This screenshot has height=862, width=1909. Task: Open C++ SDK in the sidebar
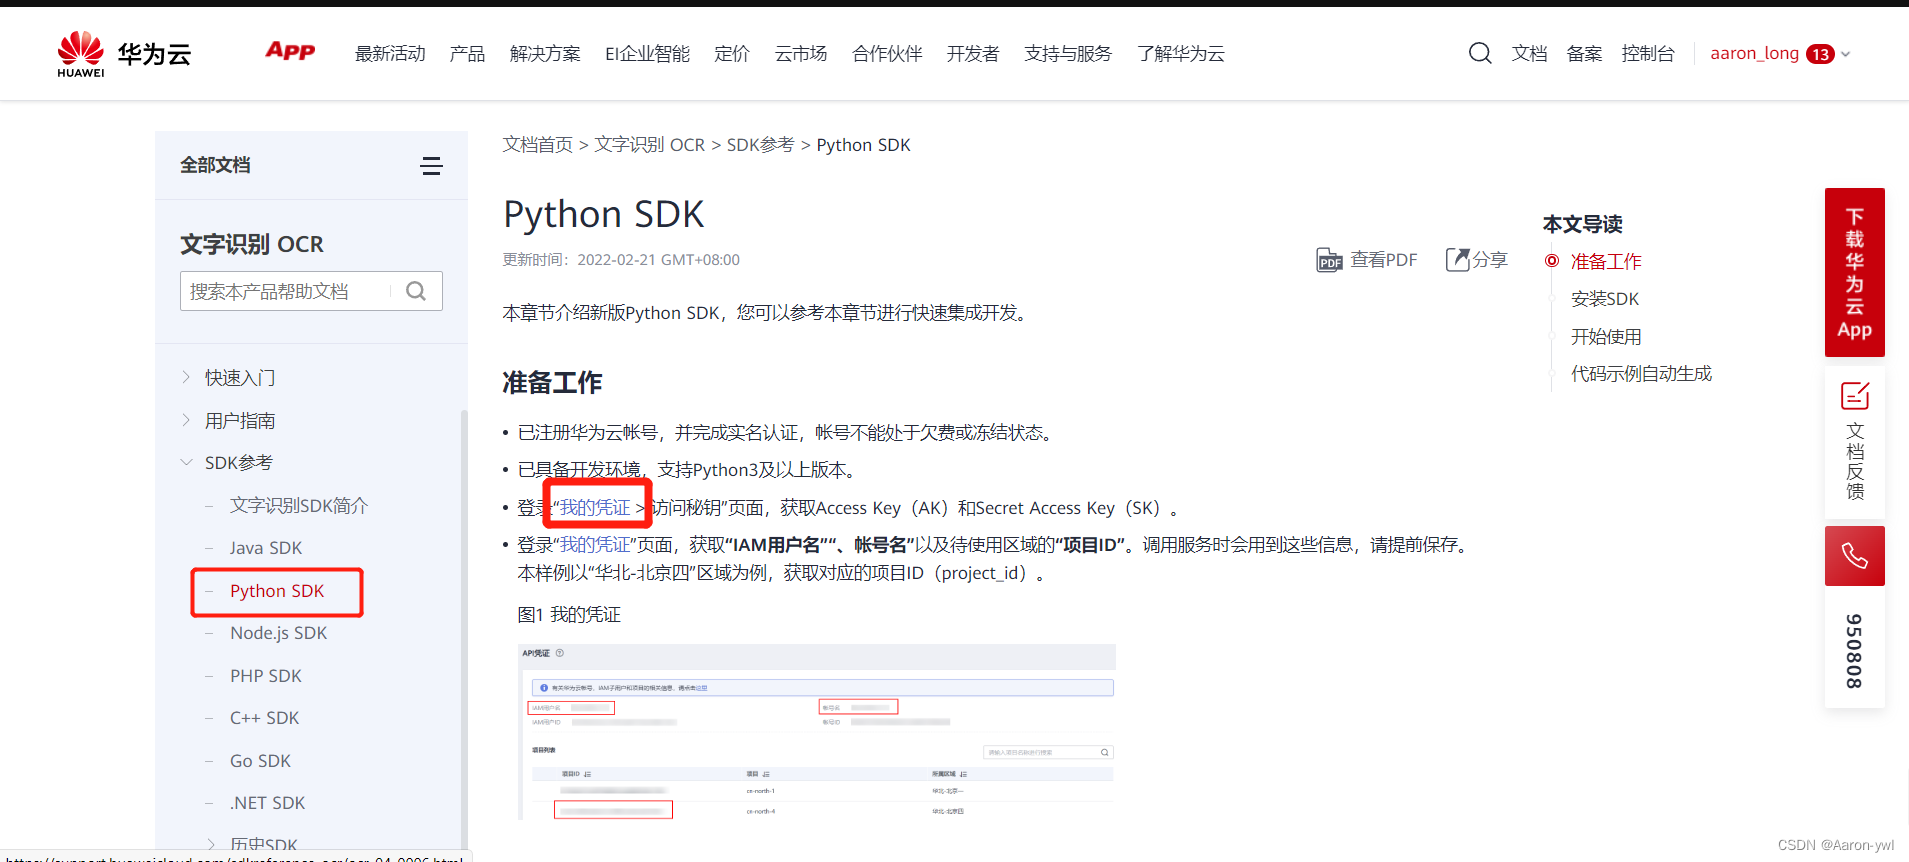click(265, 718)
